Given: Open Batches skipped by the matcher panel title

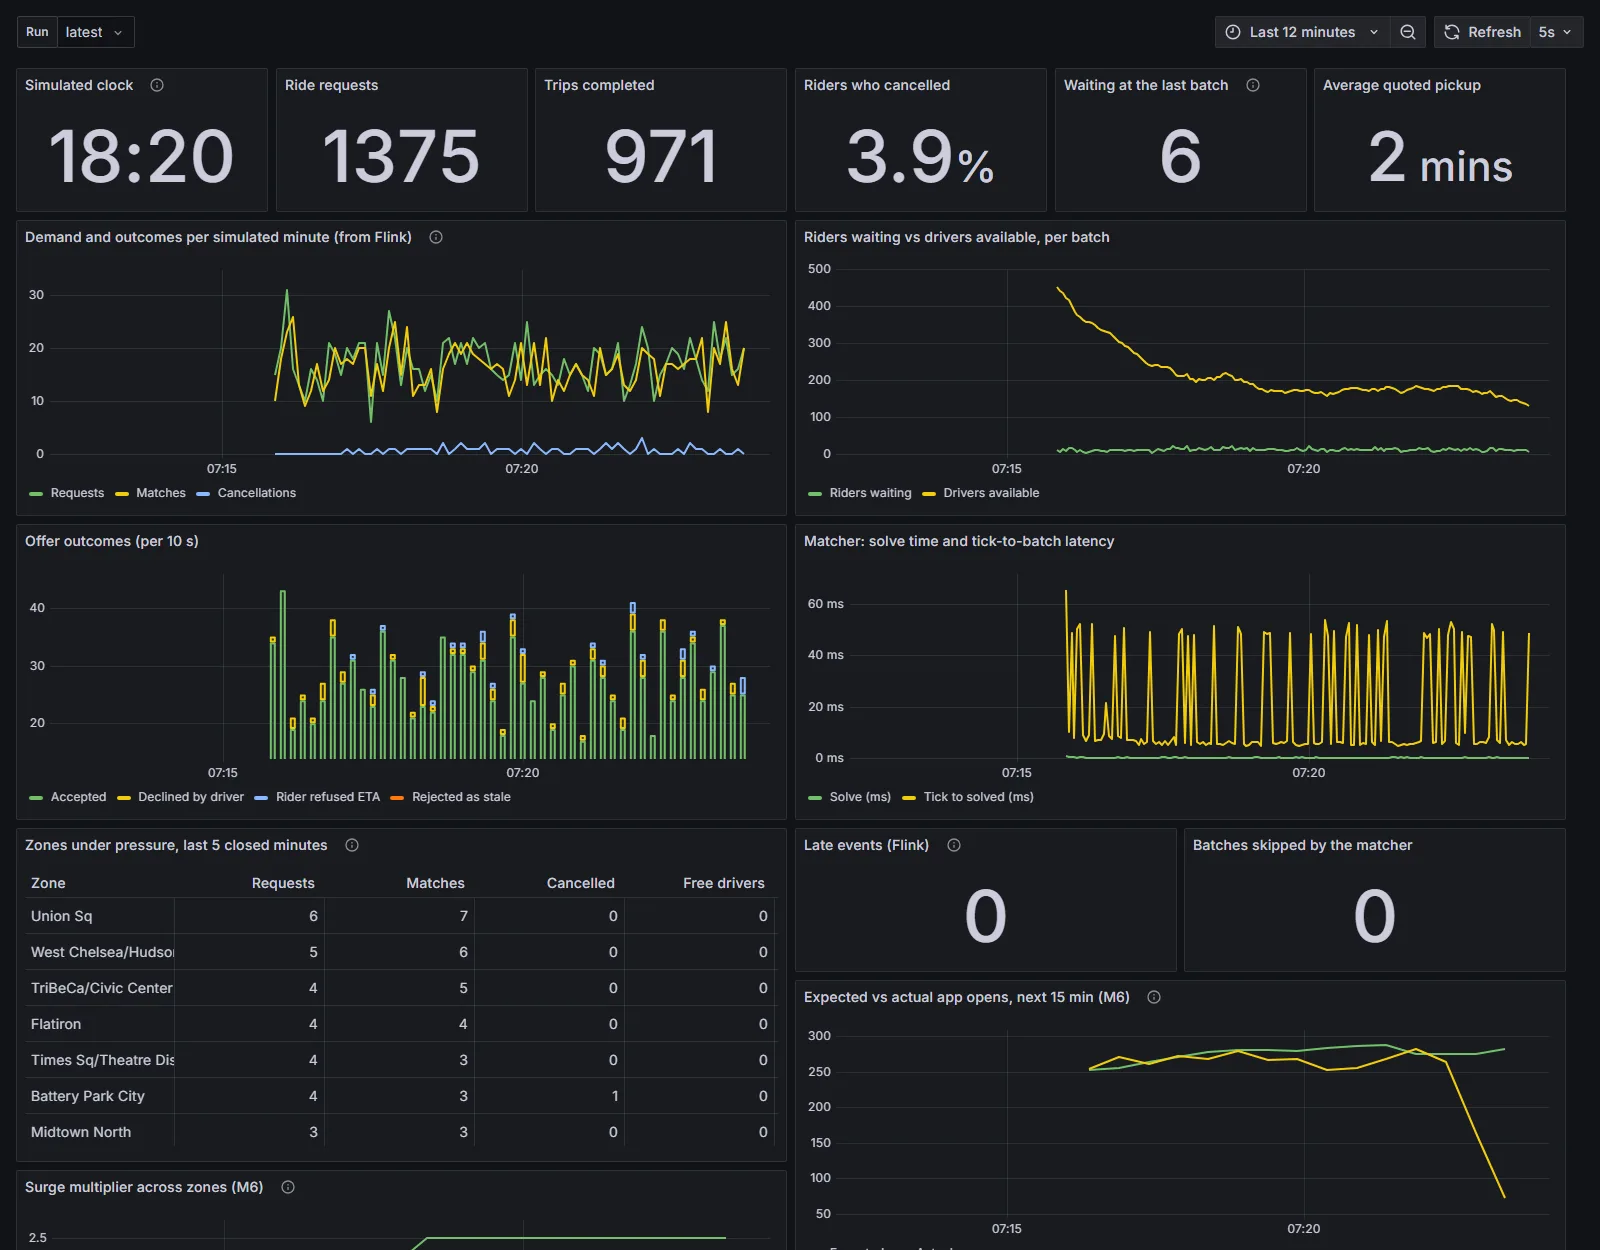Looking at the screenshot, I should [x=1302, y=845].
